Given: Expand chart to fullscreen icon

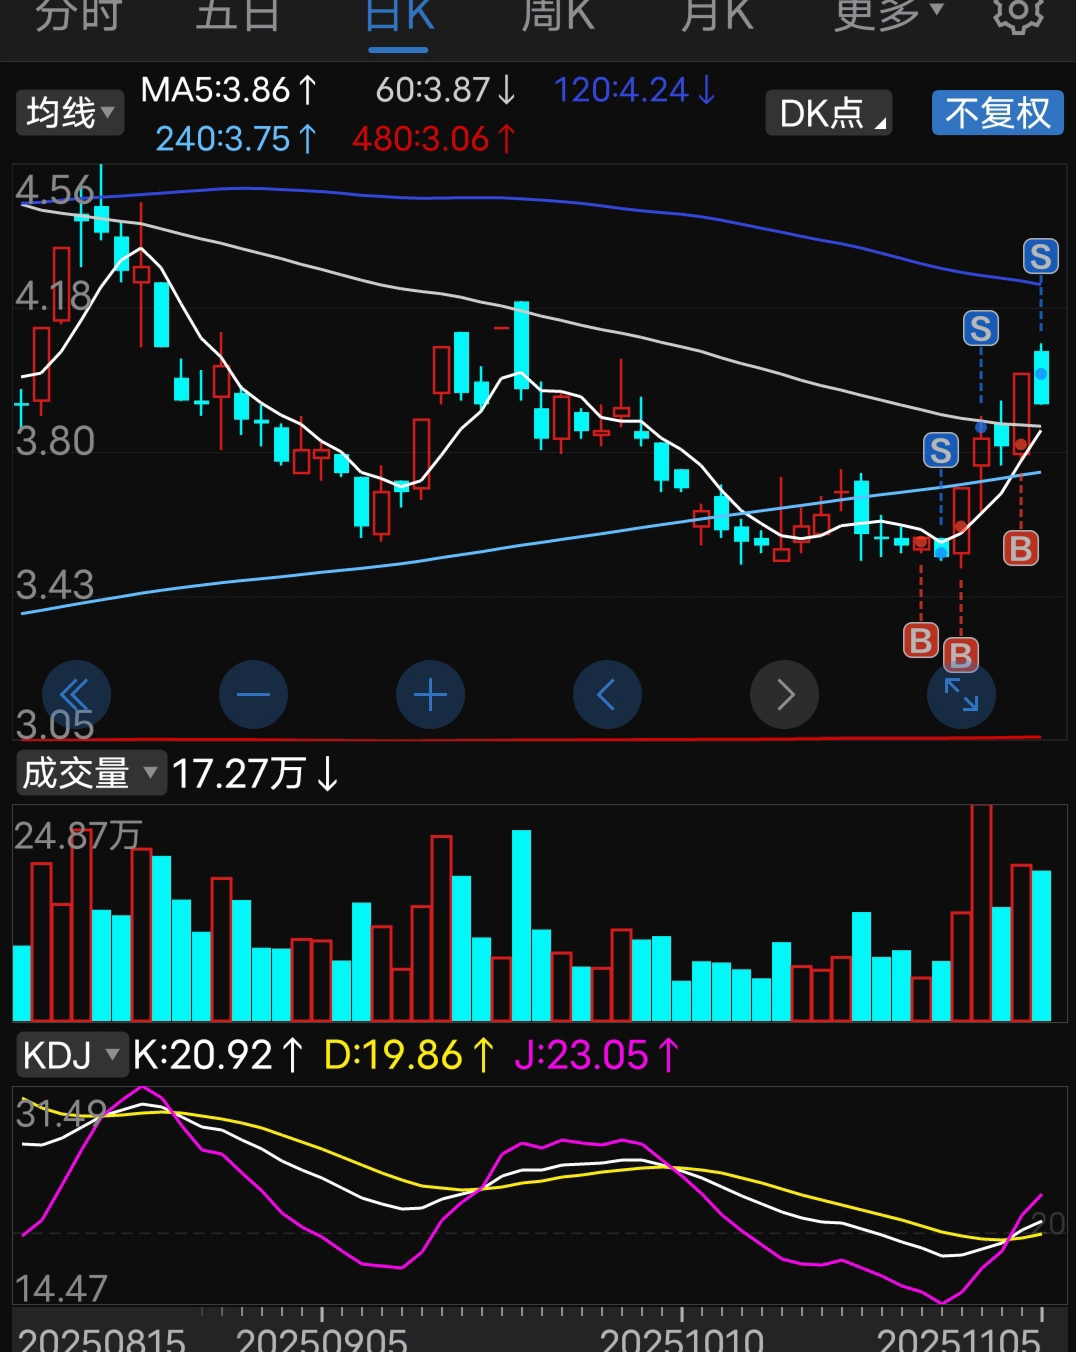Looking at the screenshot, I should [x=961, y=695].
